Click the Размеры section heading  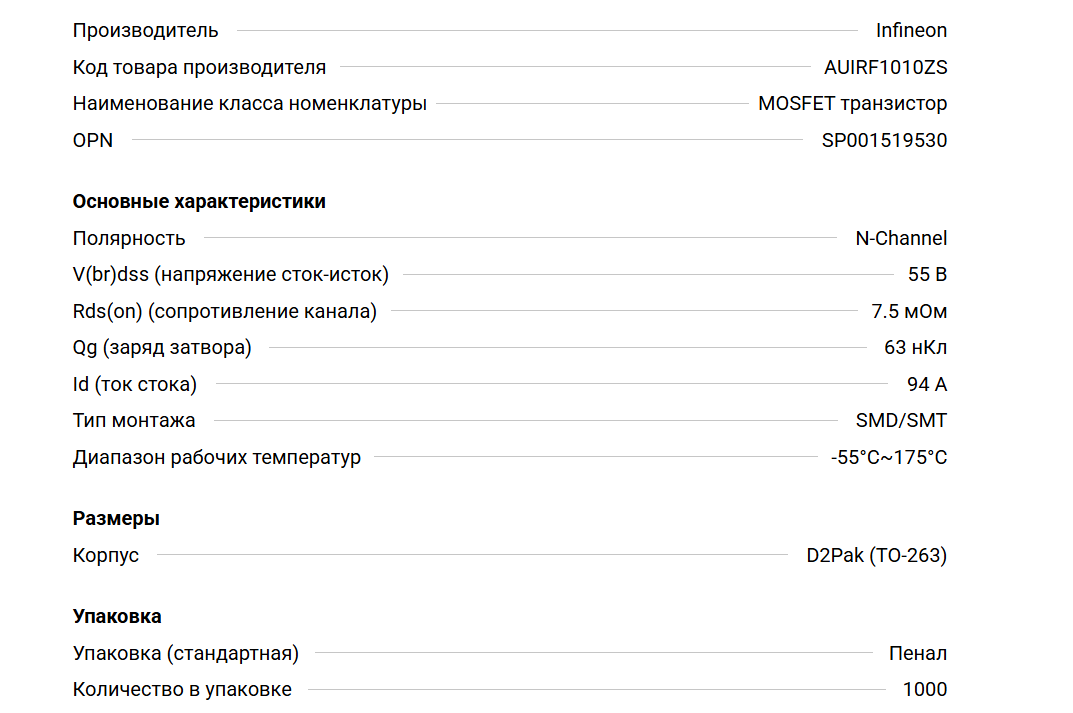(x=116, y=519)
